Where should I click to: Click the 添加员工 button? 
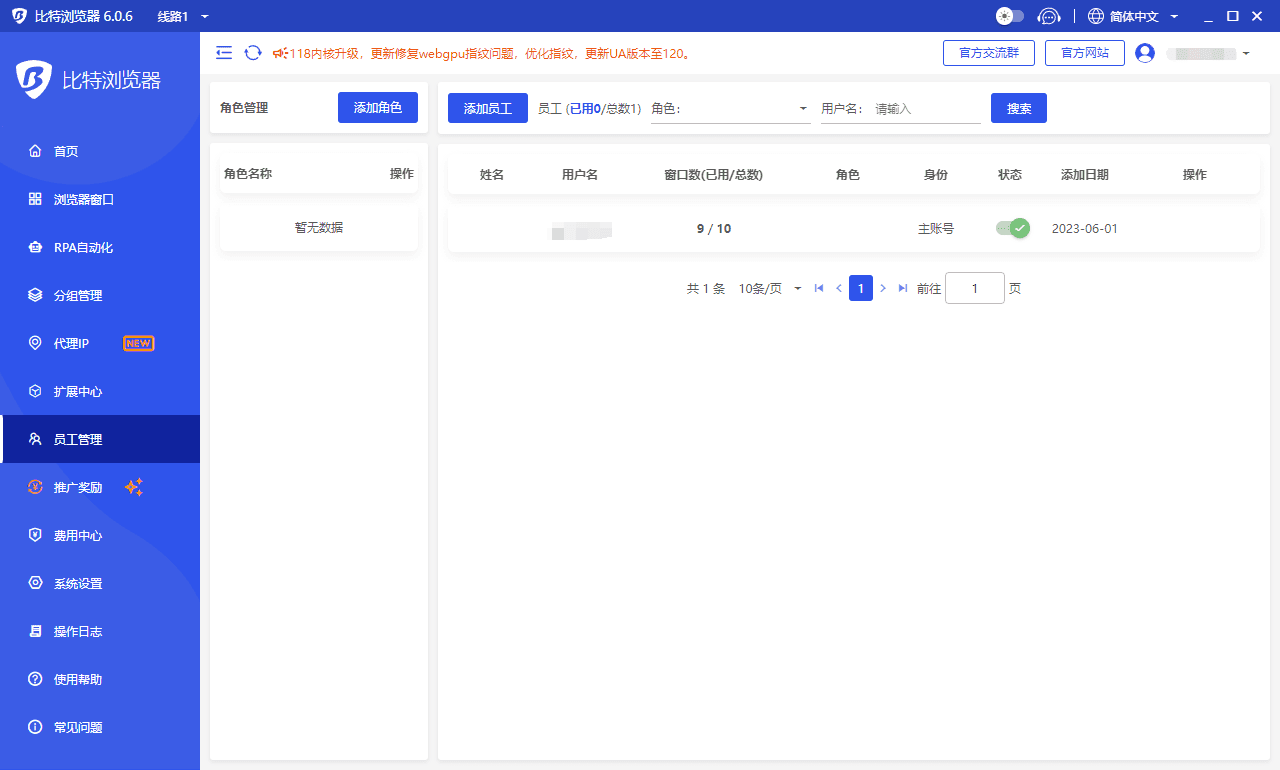(487, 107)
